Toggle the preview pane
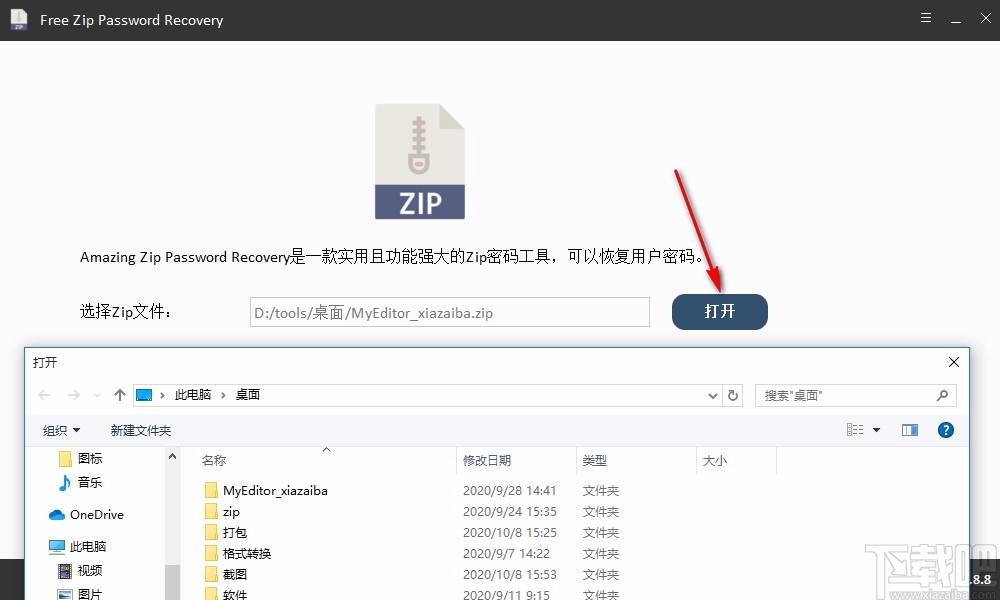 tap(909, 430)
